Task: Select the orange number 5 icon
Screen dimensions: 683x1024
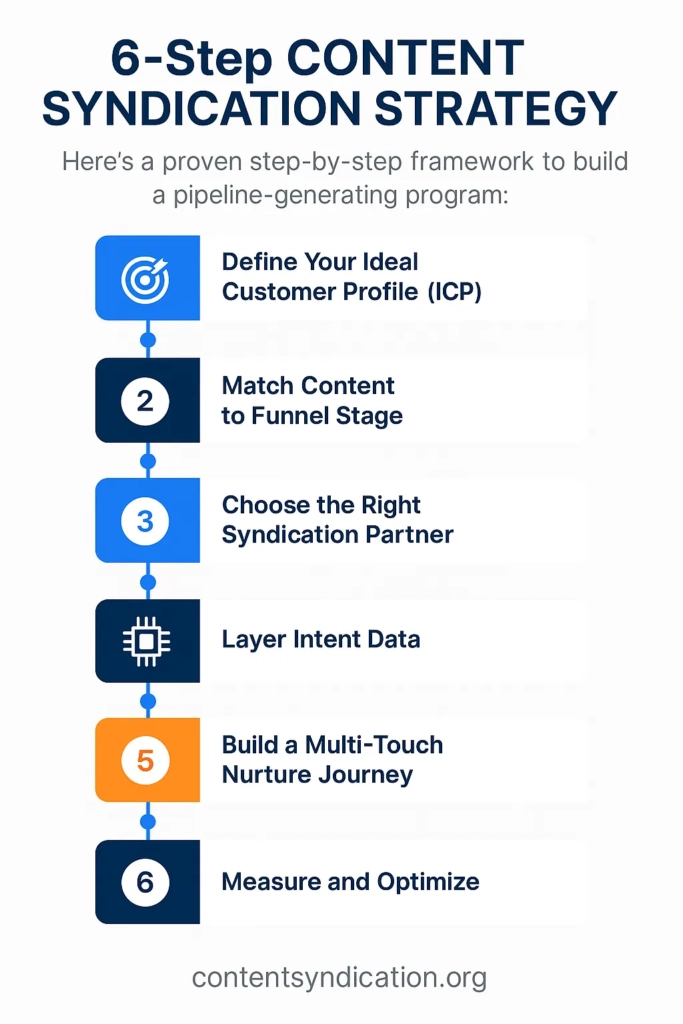Action: click(x=146, y=760)
